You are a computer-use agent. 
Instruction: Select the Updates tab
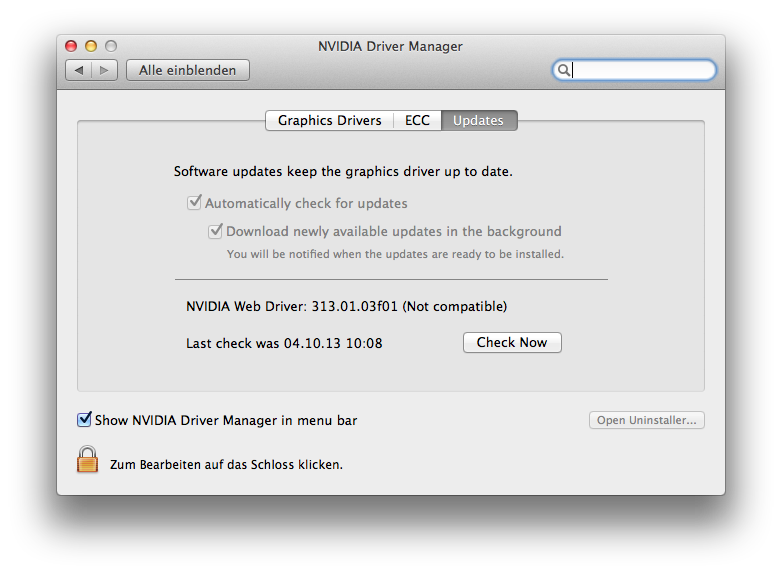point(479,121)
